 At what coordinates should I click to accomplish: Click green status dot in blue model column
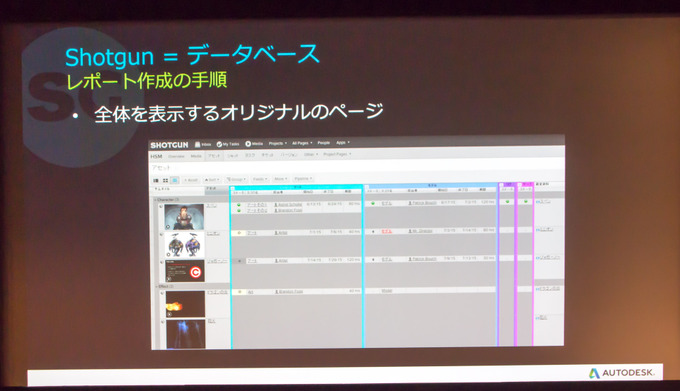coord(373,203)
